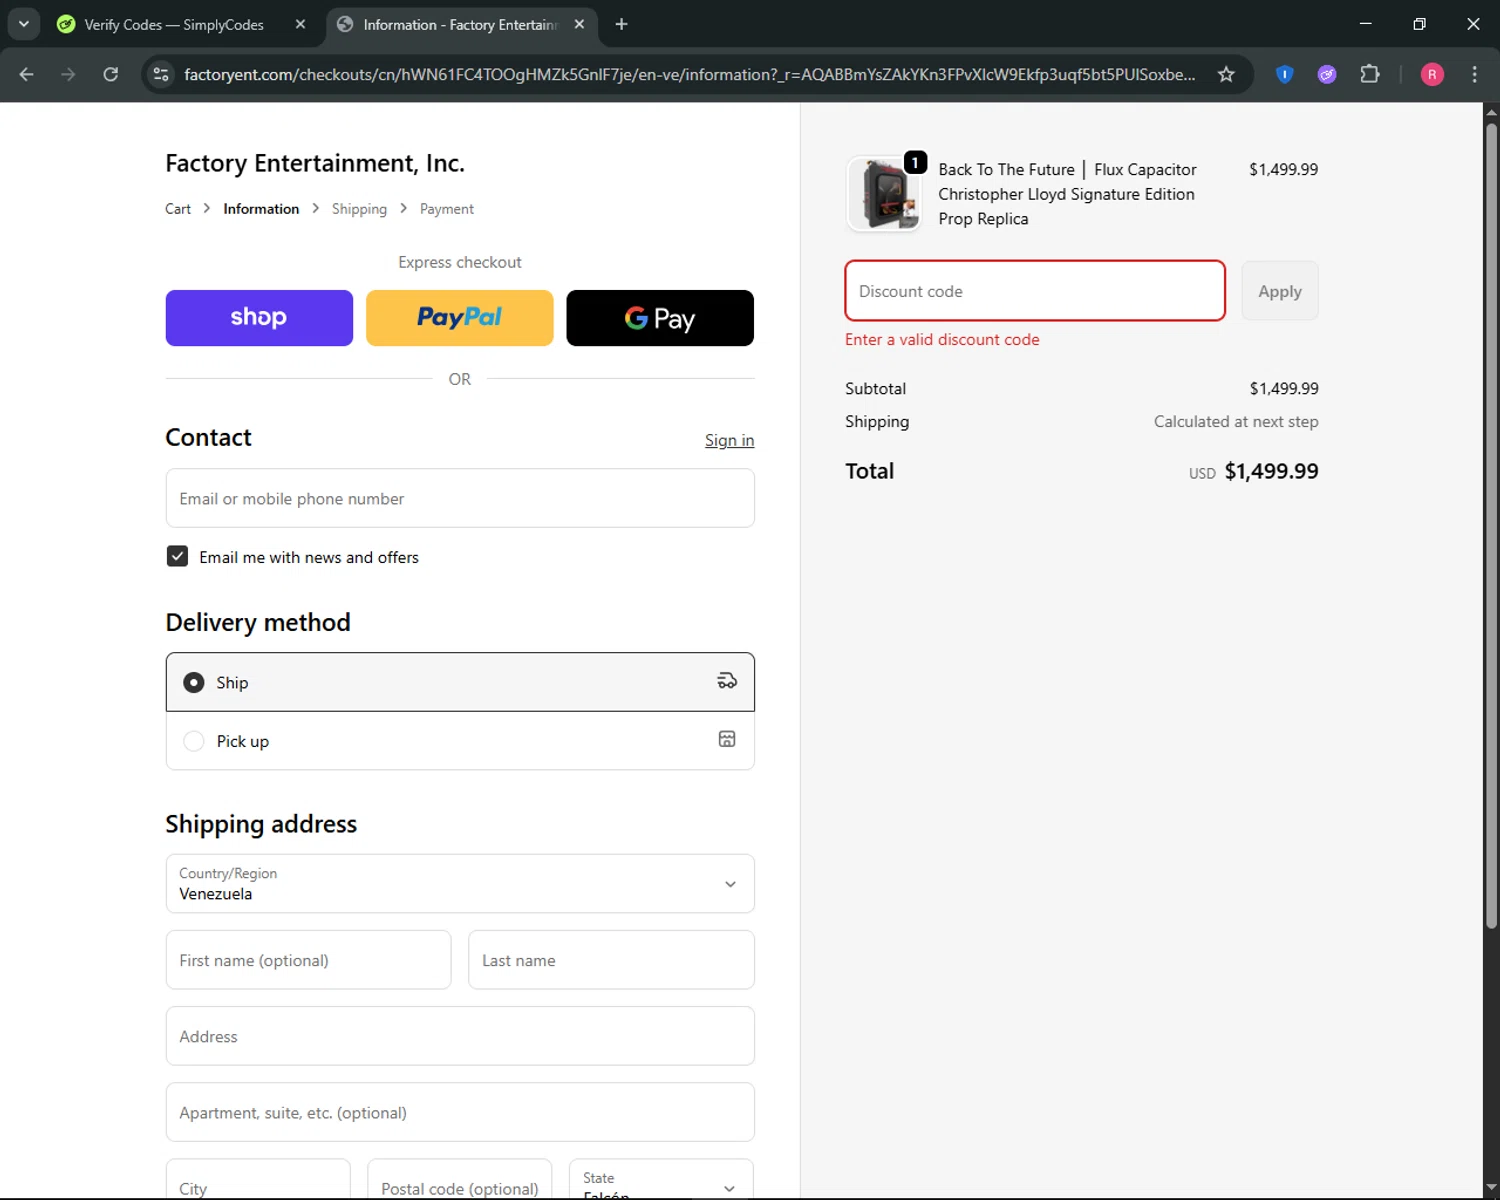The height and width of the screenshot is (1200, 1500).
Task: Minimize the browser window
Action: coord(1365,24)
